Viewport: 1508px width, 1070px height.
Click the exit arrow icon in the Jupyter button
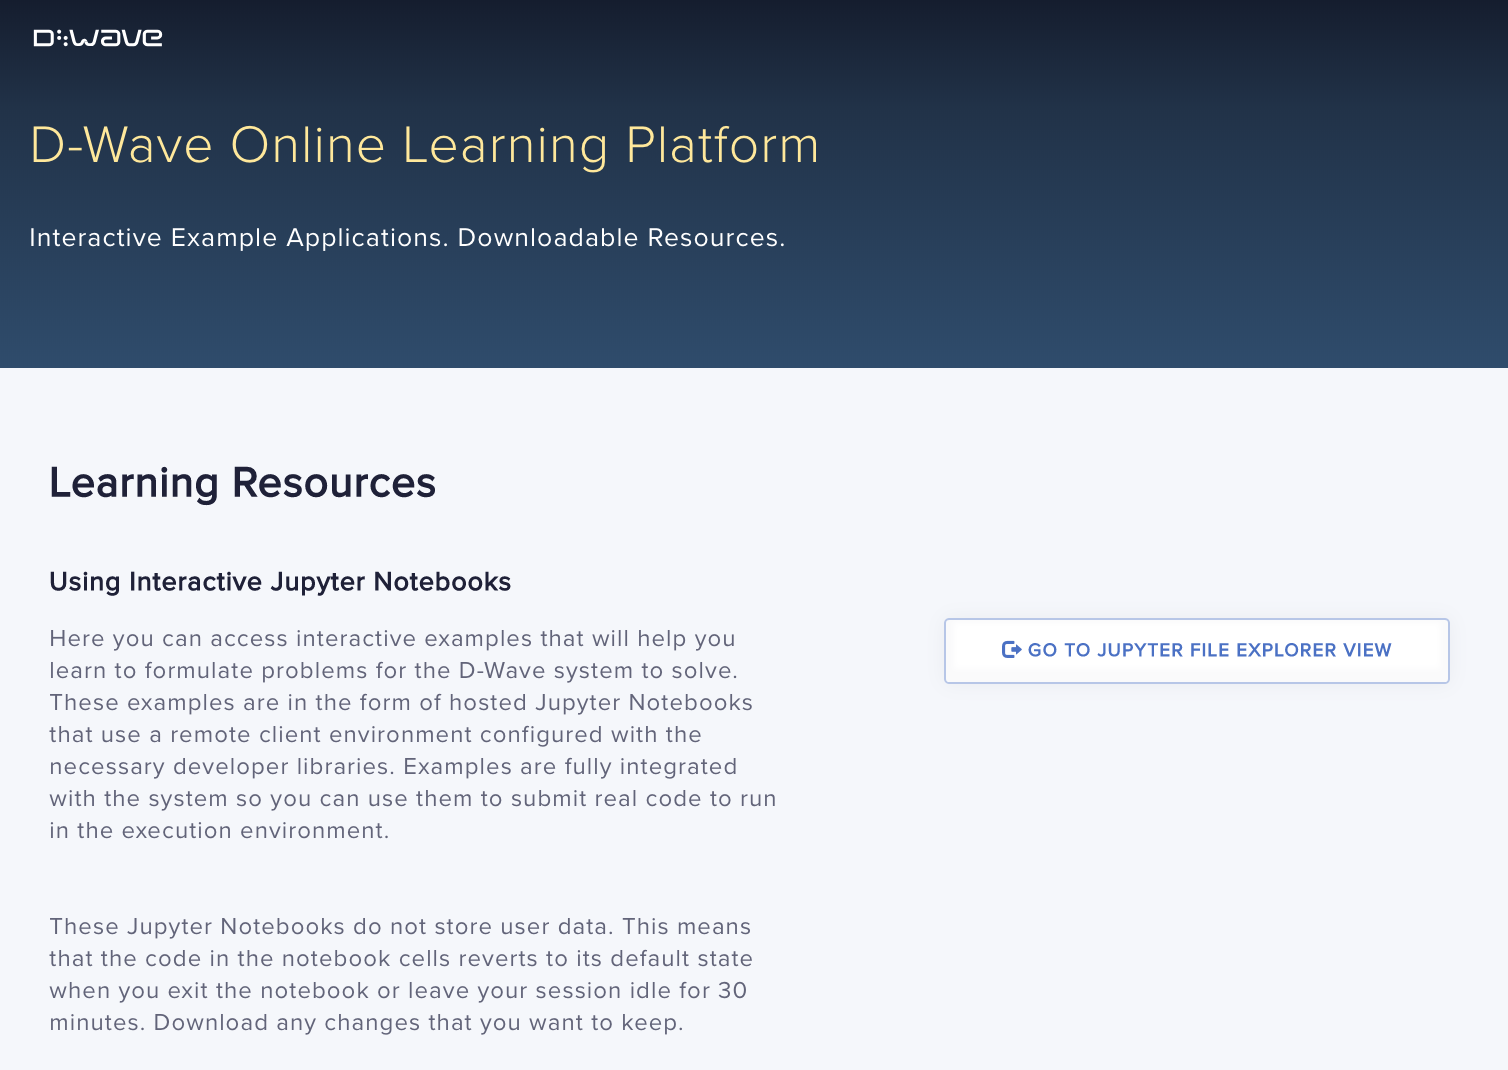point(1011,650)
